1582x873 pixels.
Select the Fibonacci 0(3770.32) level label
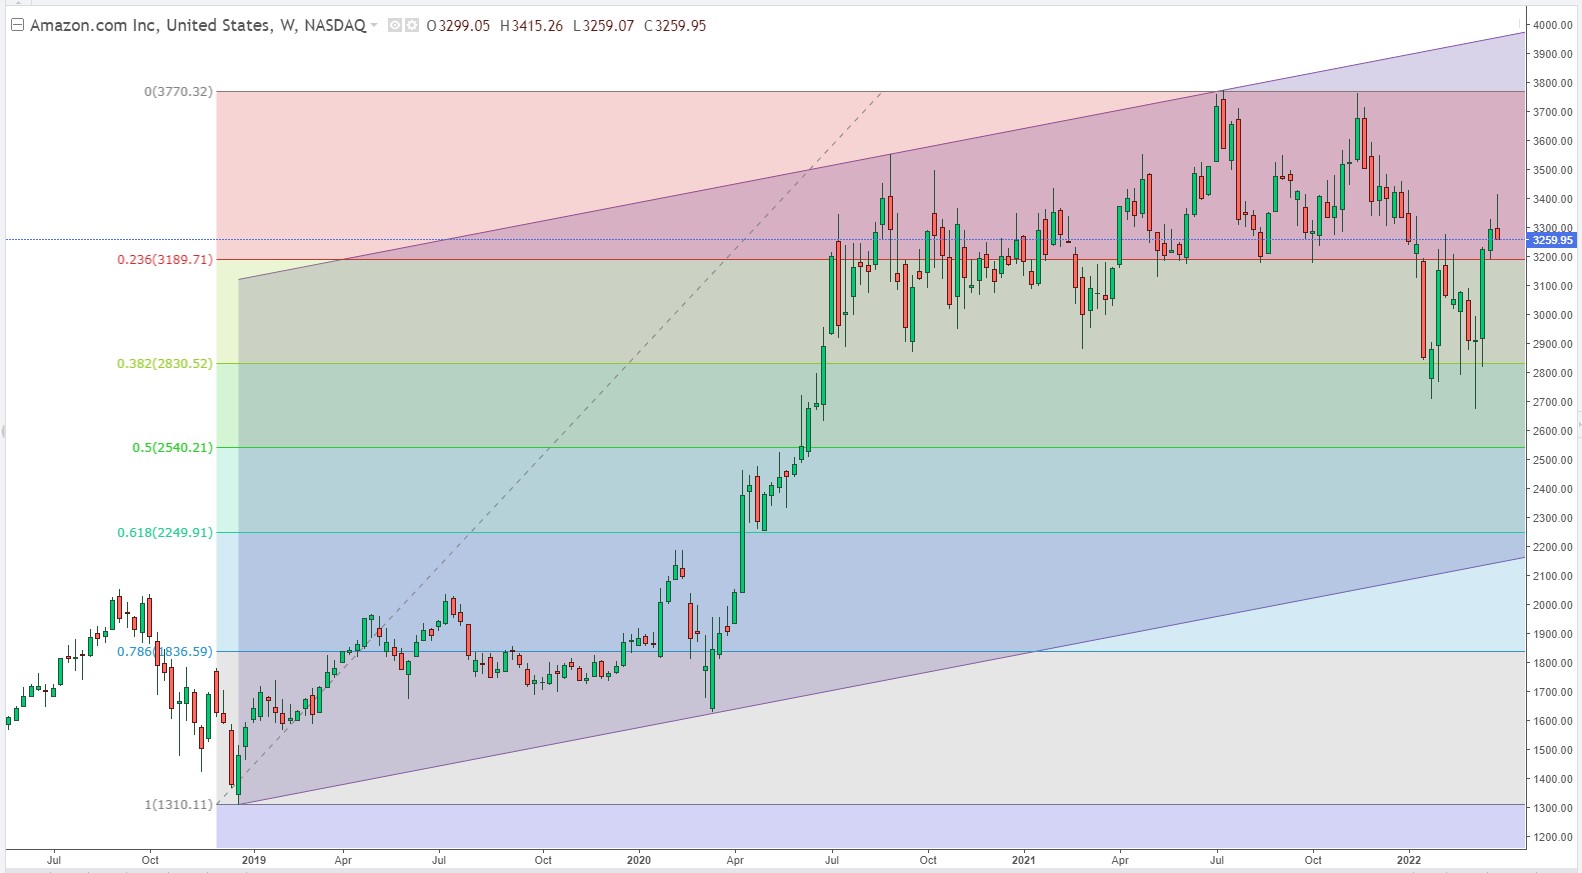pyautogui.click(x=178, y=91)
